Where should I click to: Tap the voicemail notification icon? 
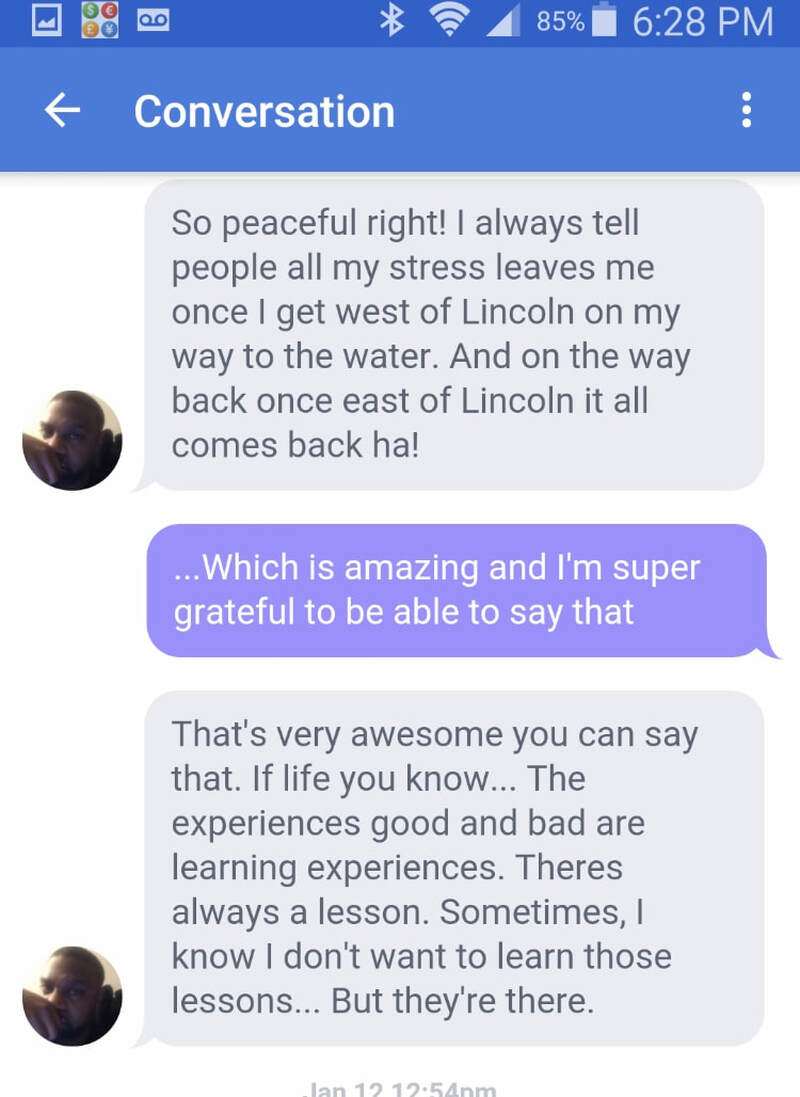coord(153,22)
